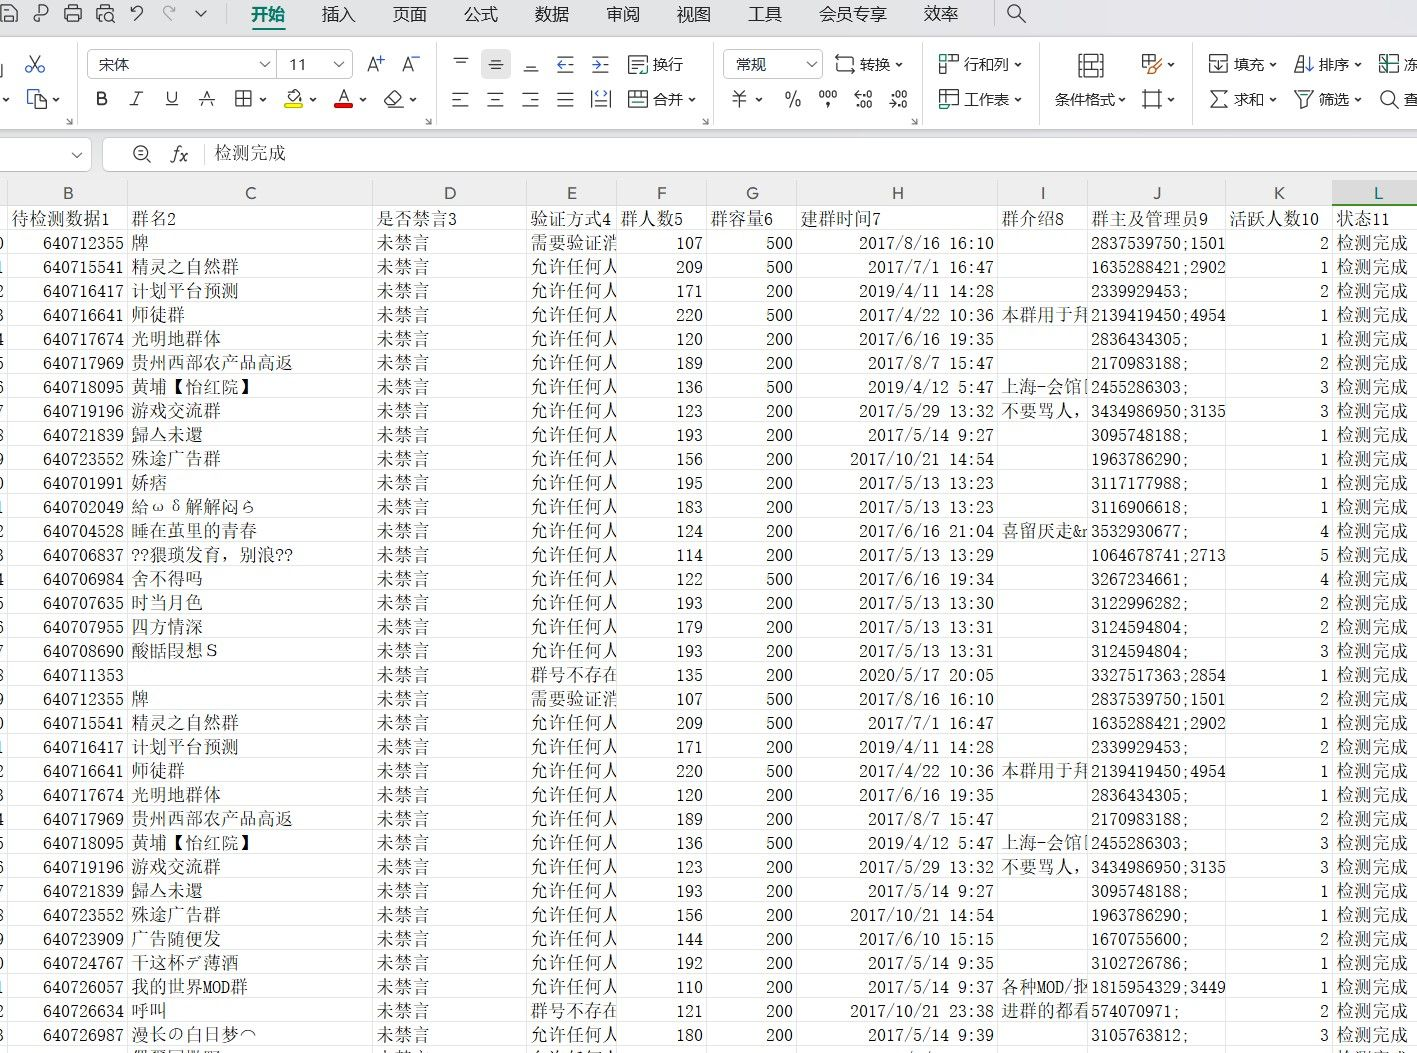Click the Undo arrow icon

(x=137, y=14)
